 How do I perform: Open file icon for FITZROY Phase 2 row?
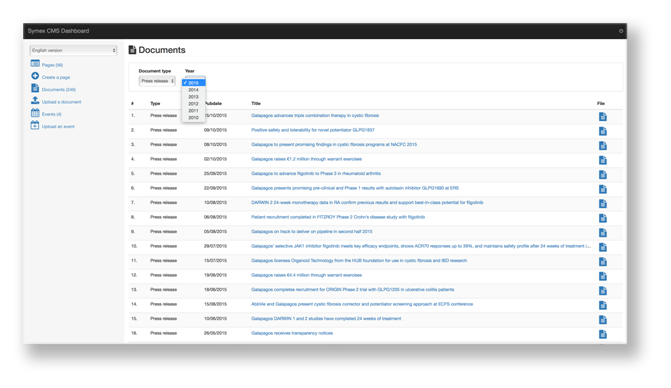[603, 219]
